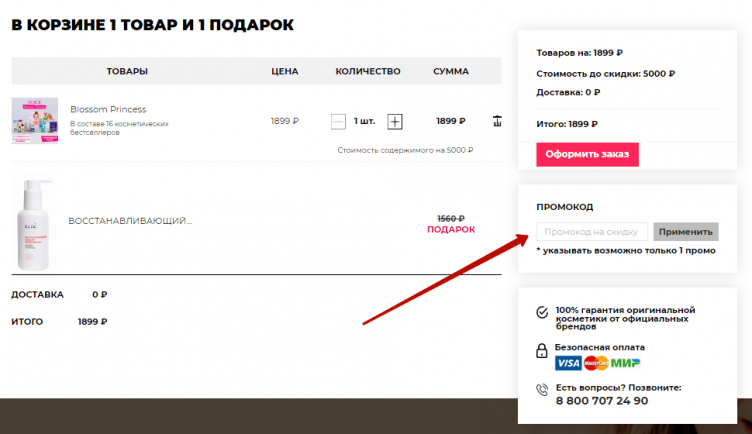Click the text Стоимость содержимого на 5000 ₽

point(405,150)
